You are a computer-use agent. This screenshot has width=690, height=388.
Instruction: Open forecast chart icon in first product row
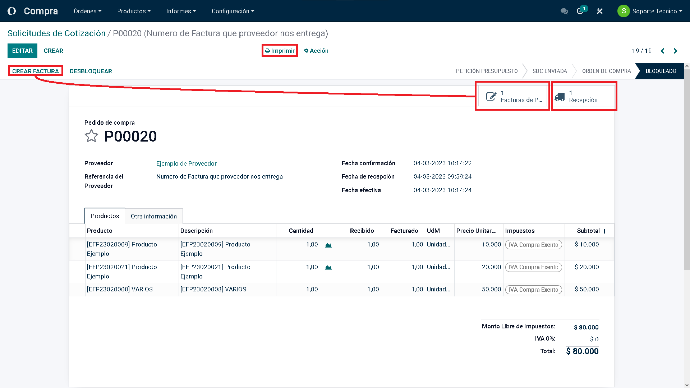[328, 245]
